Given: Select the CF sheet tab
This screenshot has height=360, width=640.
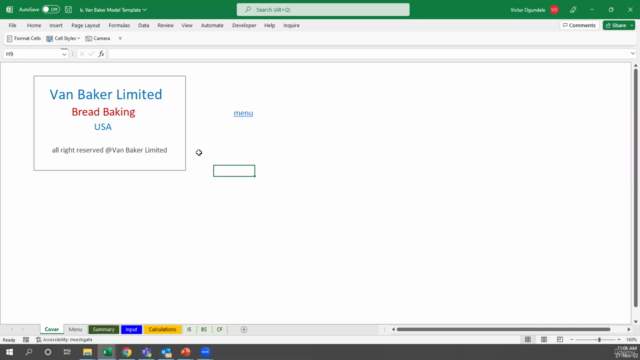Looking at the screenshot, I should tap(220, 329).
